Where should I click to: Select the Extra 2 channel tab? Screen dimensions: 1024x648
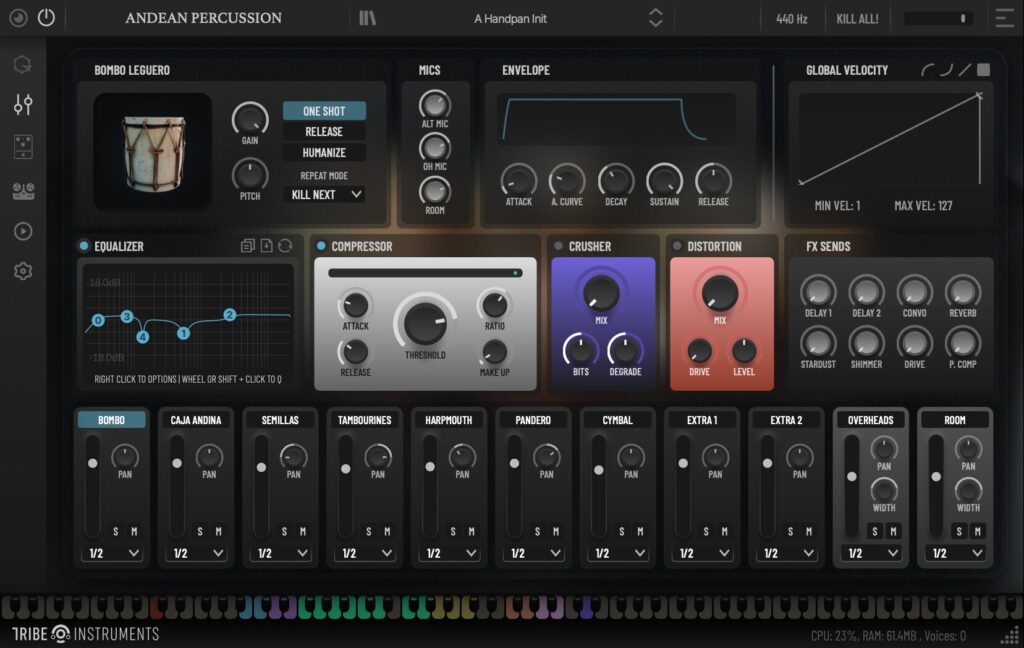coord(786,420)
